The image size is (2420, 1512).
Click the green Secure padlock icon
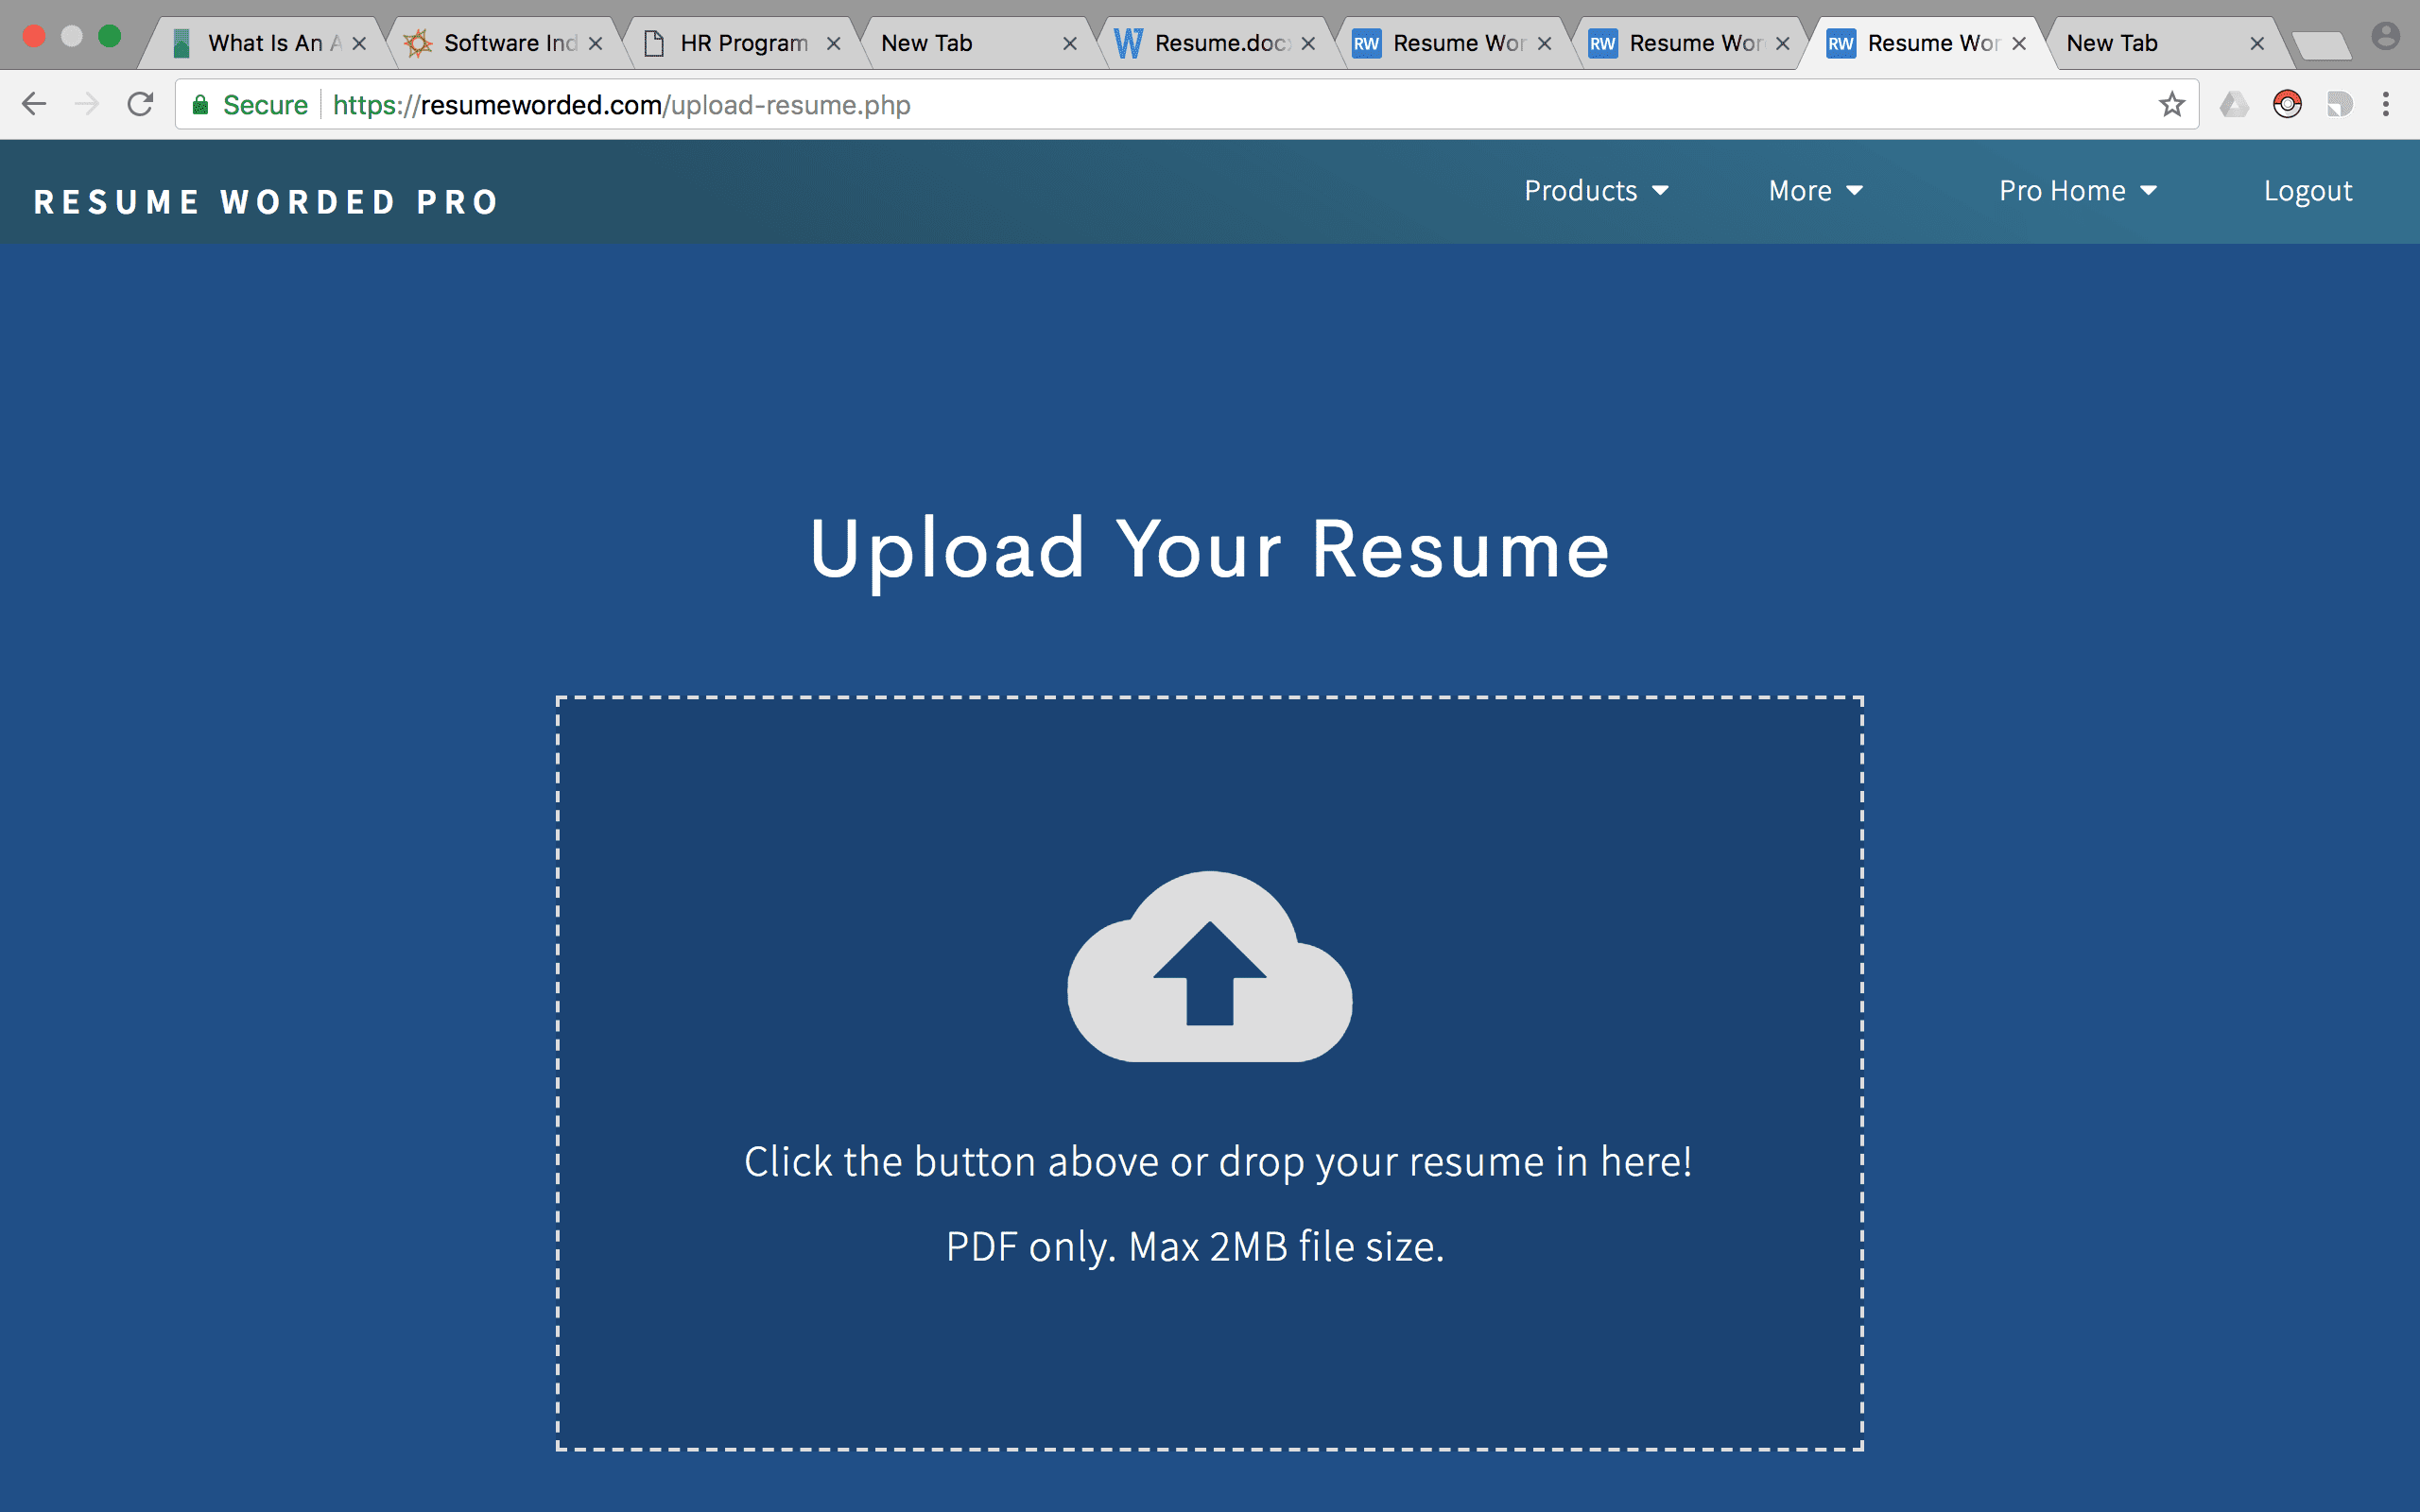coord(201,105)
